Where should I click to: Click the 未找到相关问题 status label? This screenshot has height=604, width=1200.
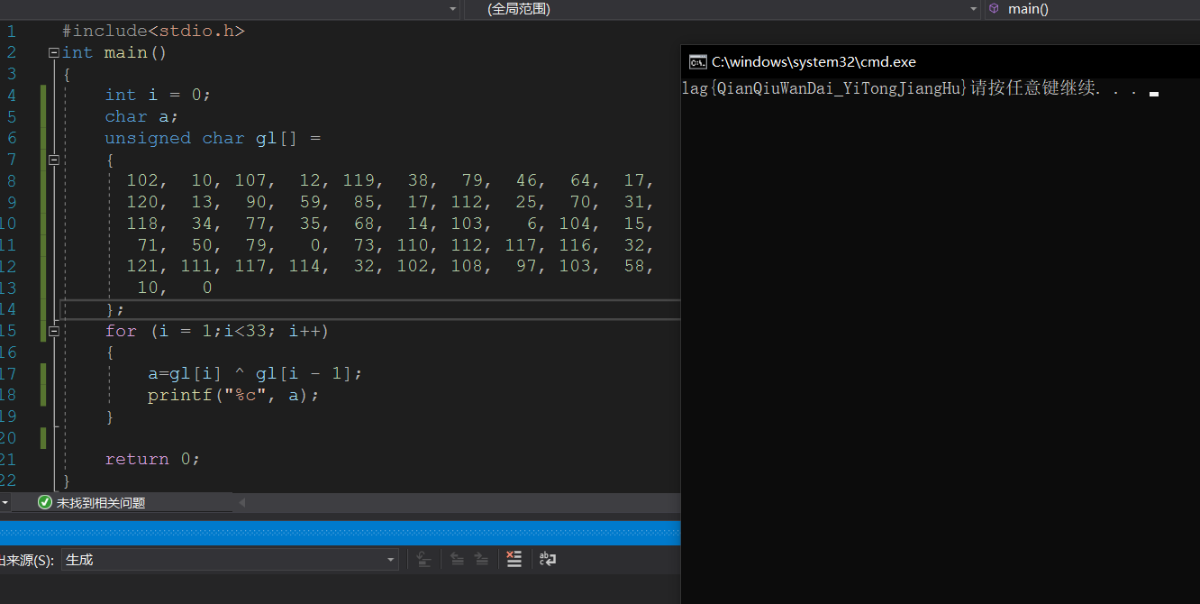[x=100, y=503]
